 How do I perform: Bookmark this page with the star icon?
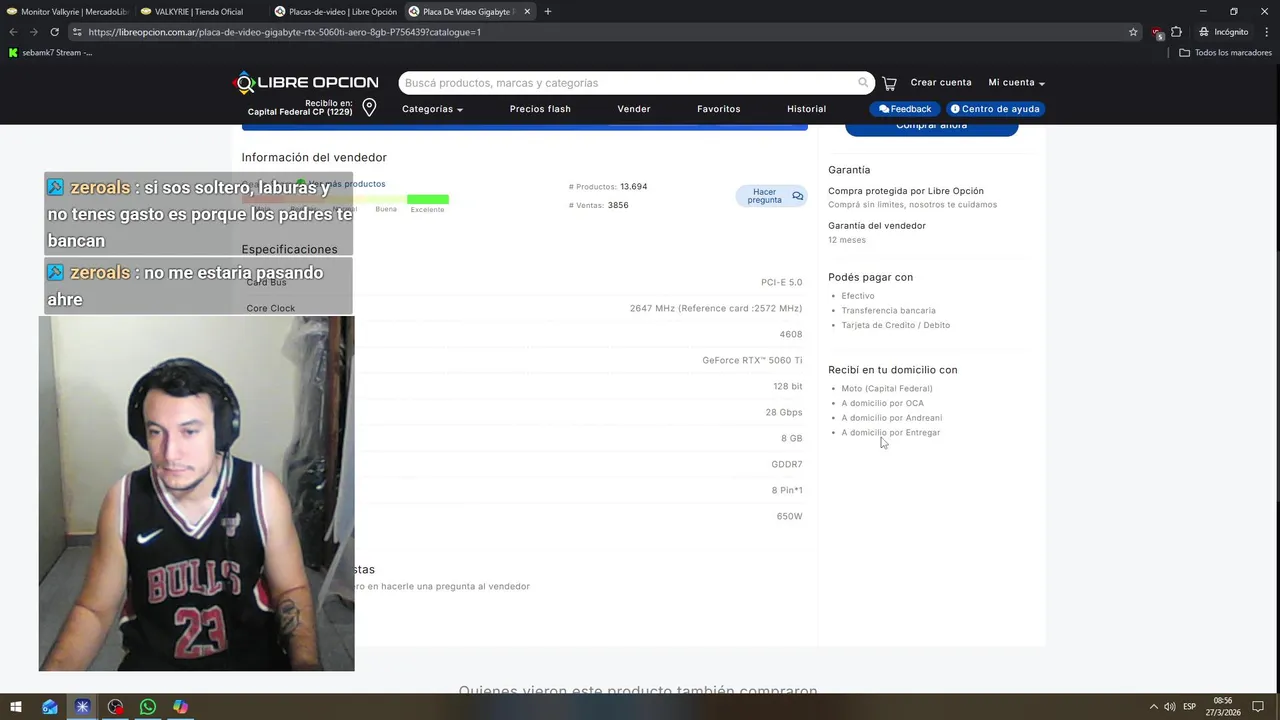pyautogui.click(x=1133, y=32)
